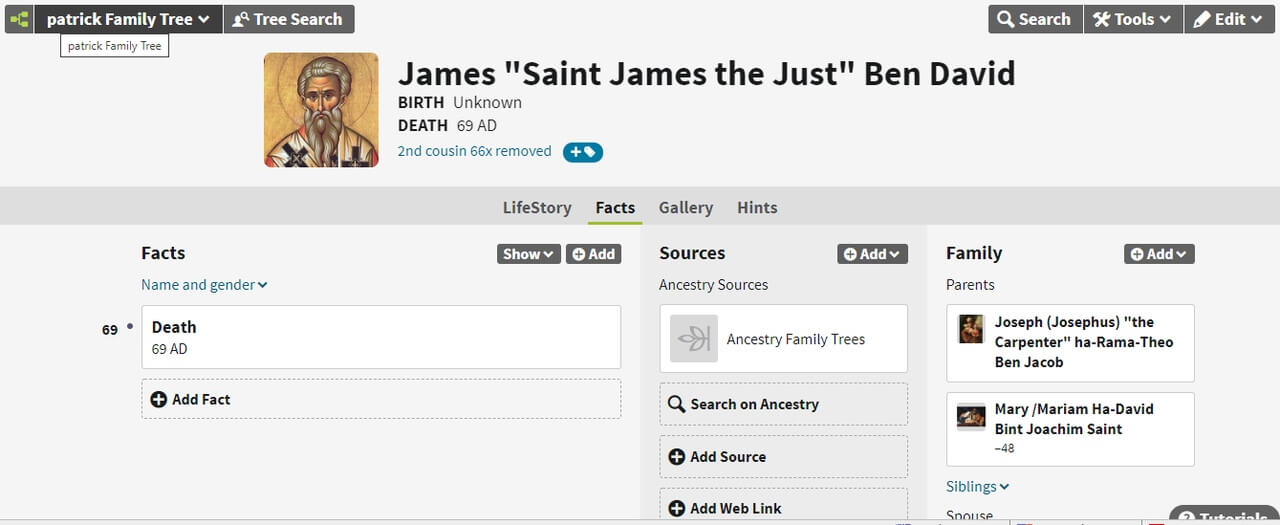
Task: Click the Add Fact plus button
Action: click(159, 399)
